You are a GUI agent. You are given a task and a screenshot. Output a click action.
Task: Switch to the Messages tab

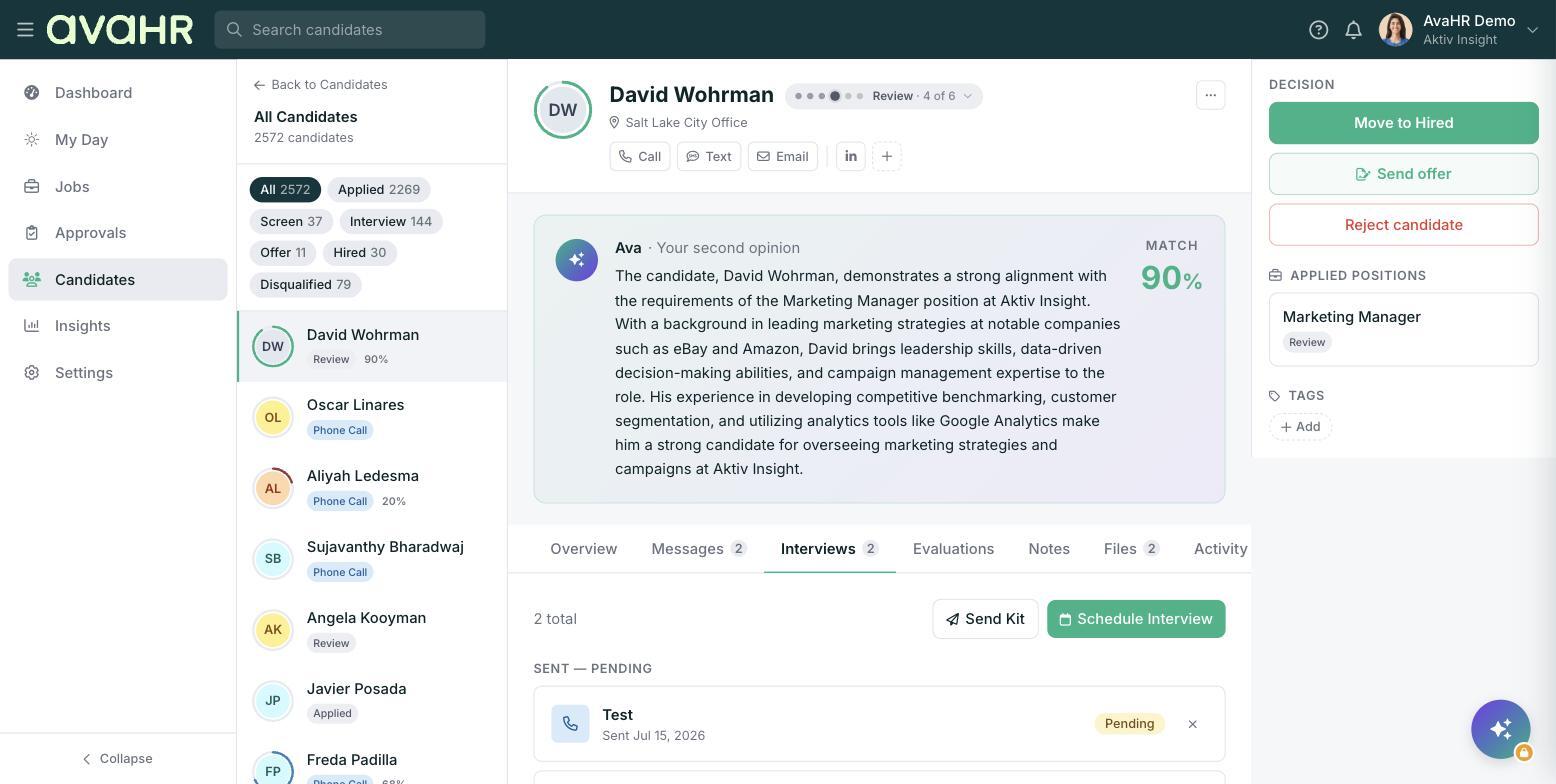pyautogui.click(x=699, y=549)
